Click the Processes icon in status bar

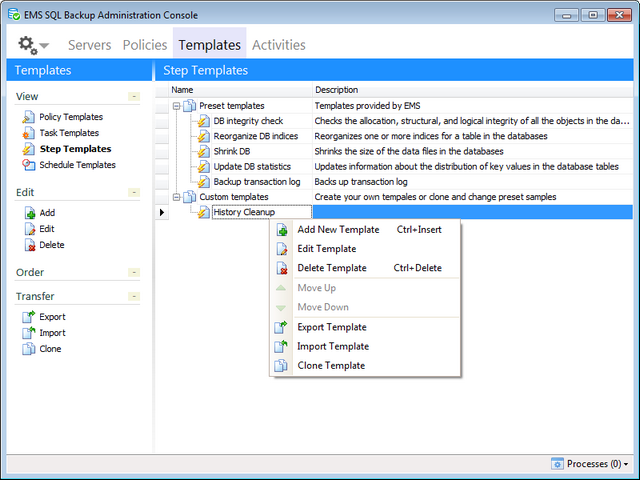point(557,464)
